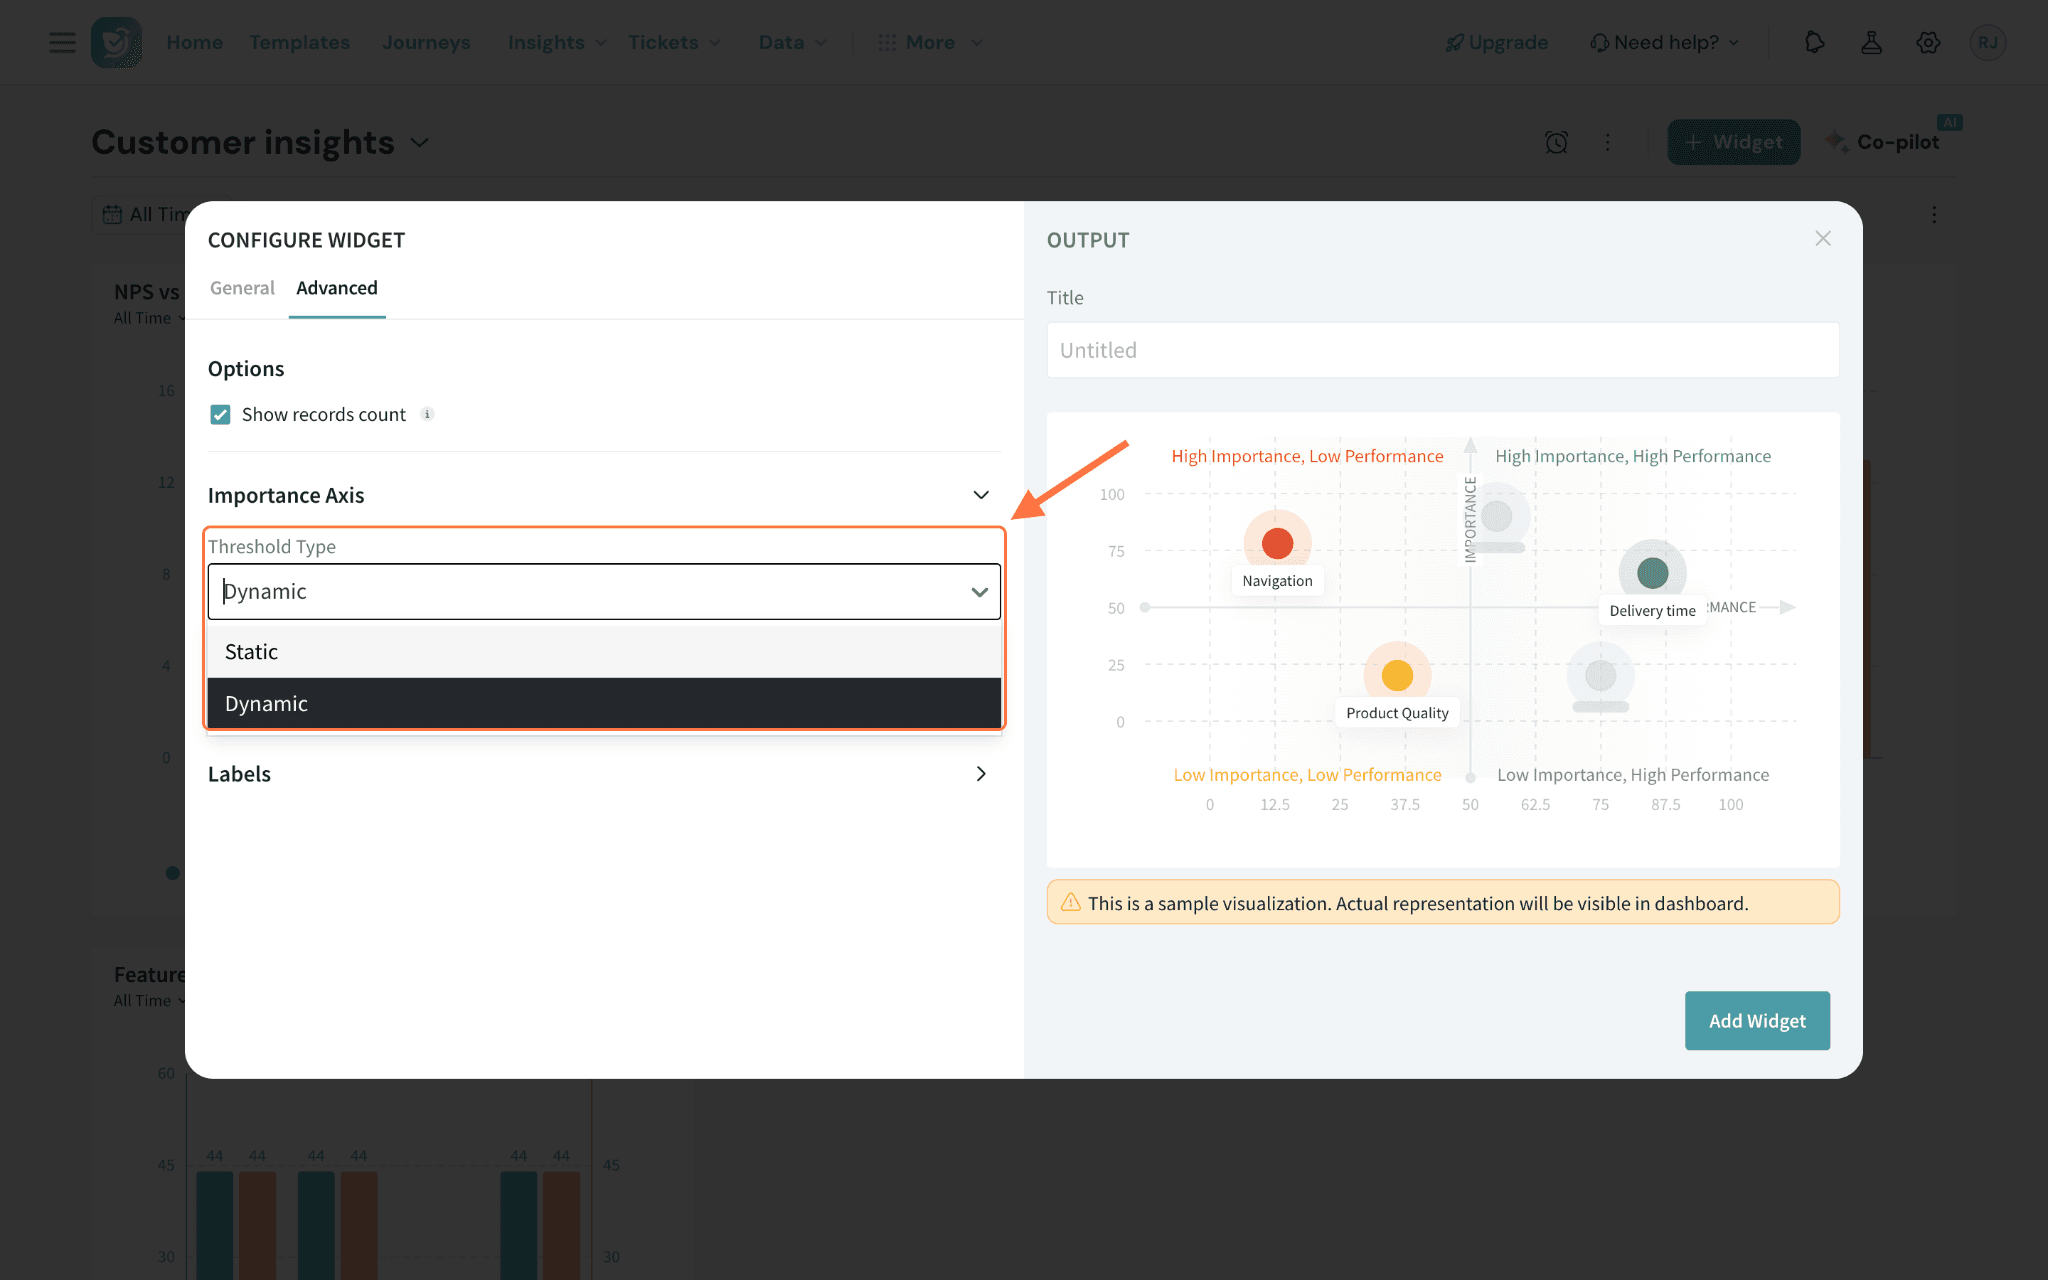
Task: Click the filter bar three-dot menu
Action: (1934, 214)
